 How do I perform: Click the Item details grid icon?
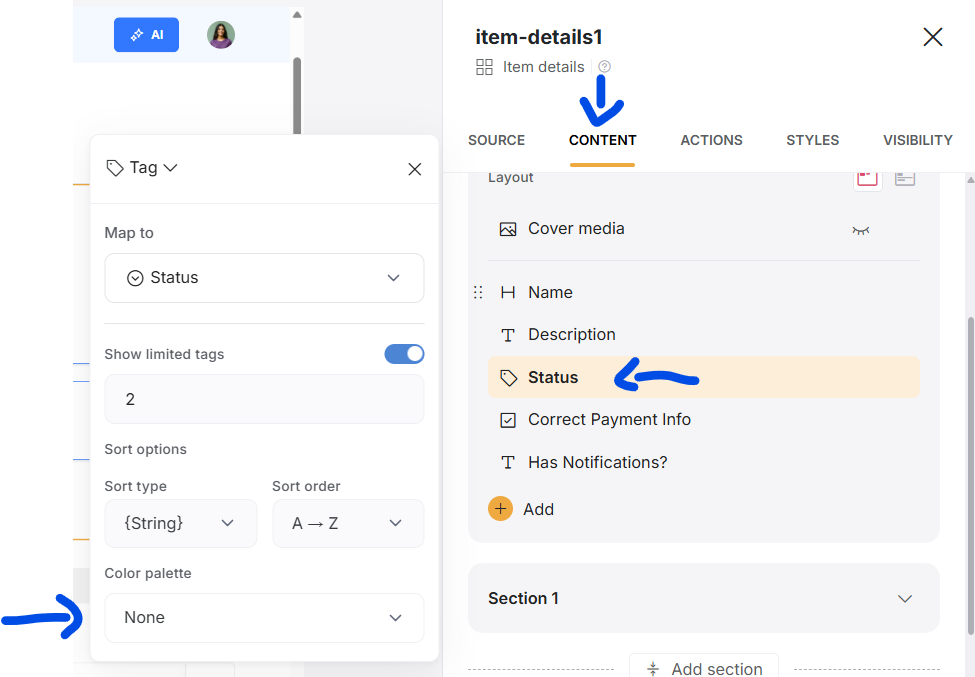485,67
